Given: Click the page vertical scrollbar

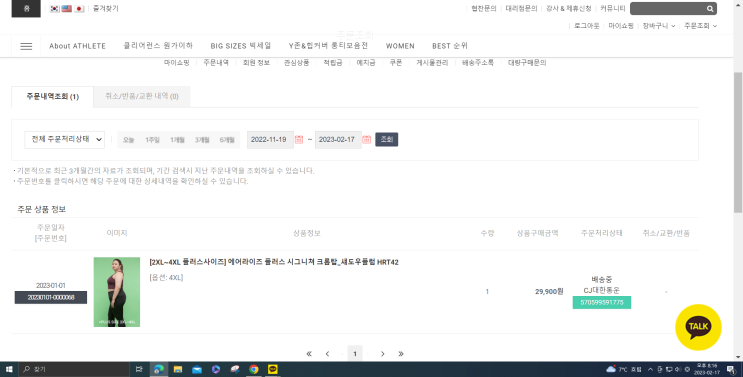Looking at the screenshot, I should click(738, 142).
